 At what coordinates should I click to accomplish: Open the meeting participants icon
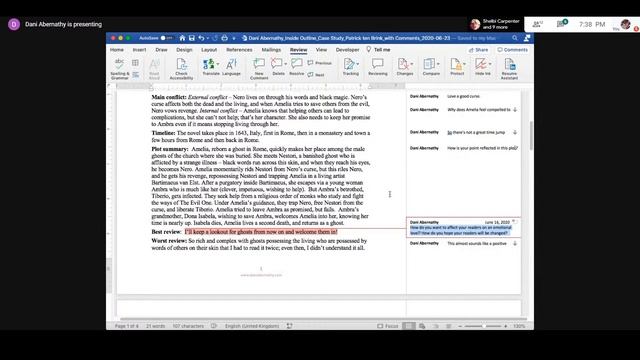click(x=537, y=24)
